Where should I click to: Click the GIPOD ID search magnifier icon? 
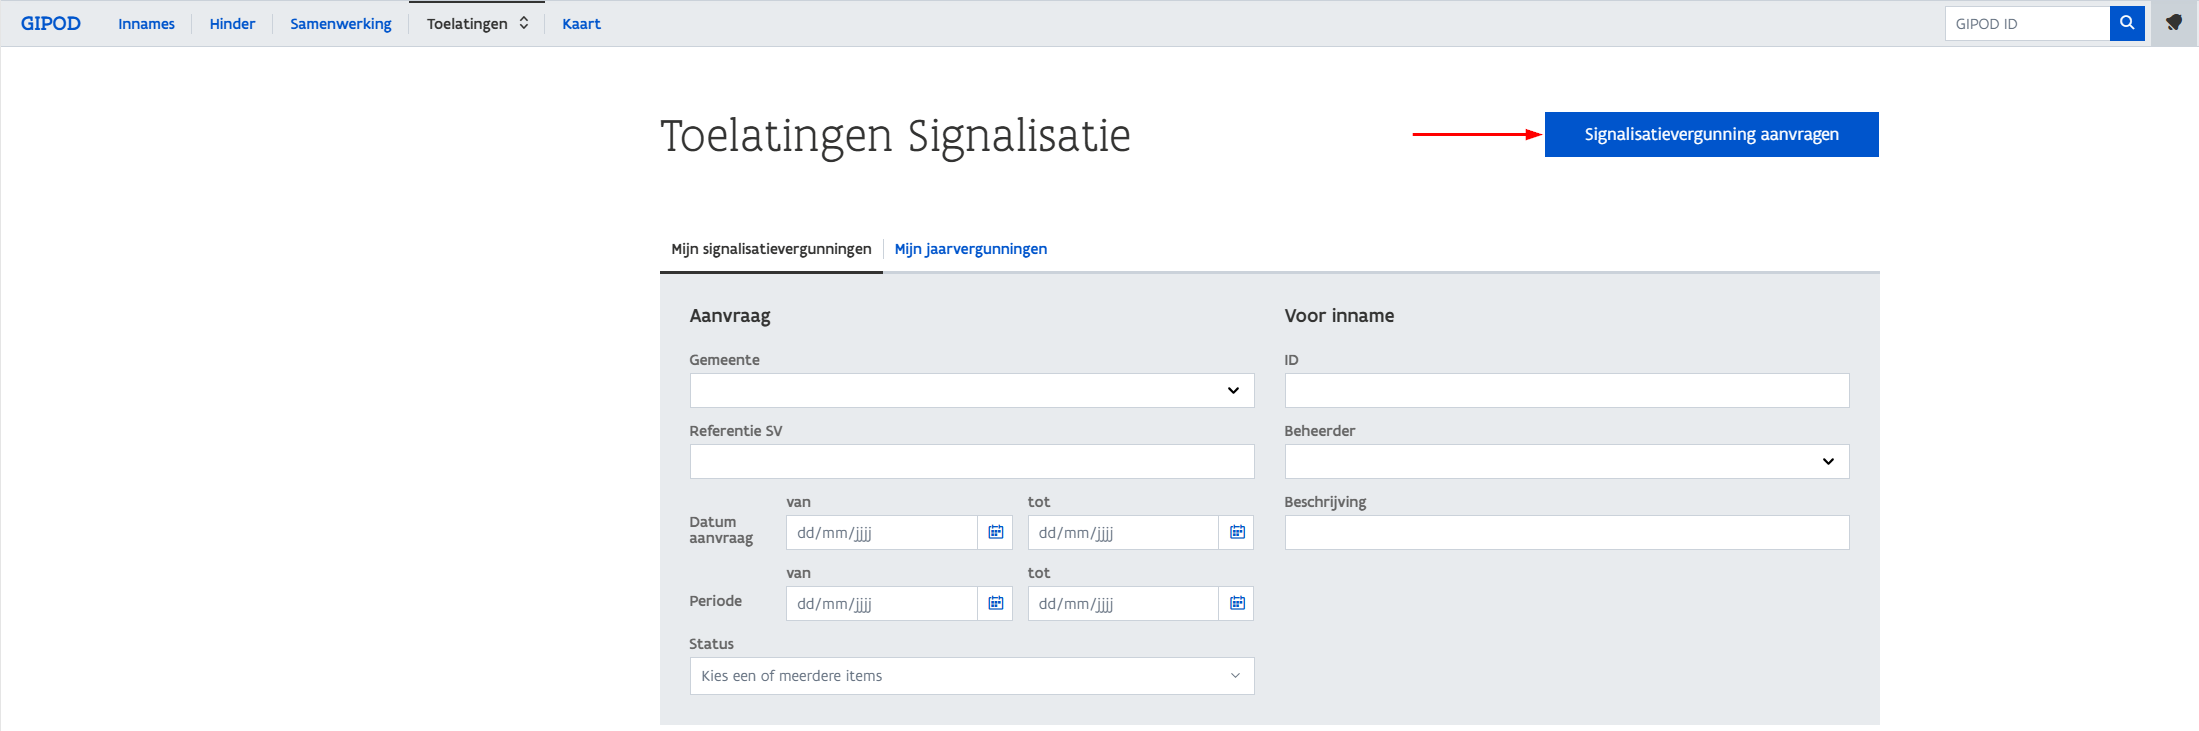[2126, 23]
